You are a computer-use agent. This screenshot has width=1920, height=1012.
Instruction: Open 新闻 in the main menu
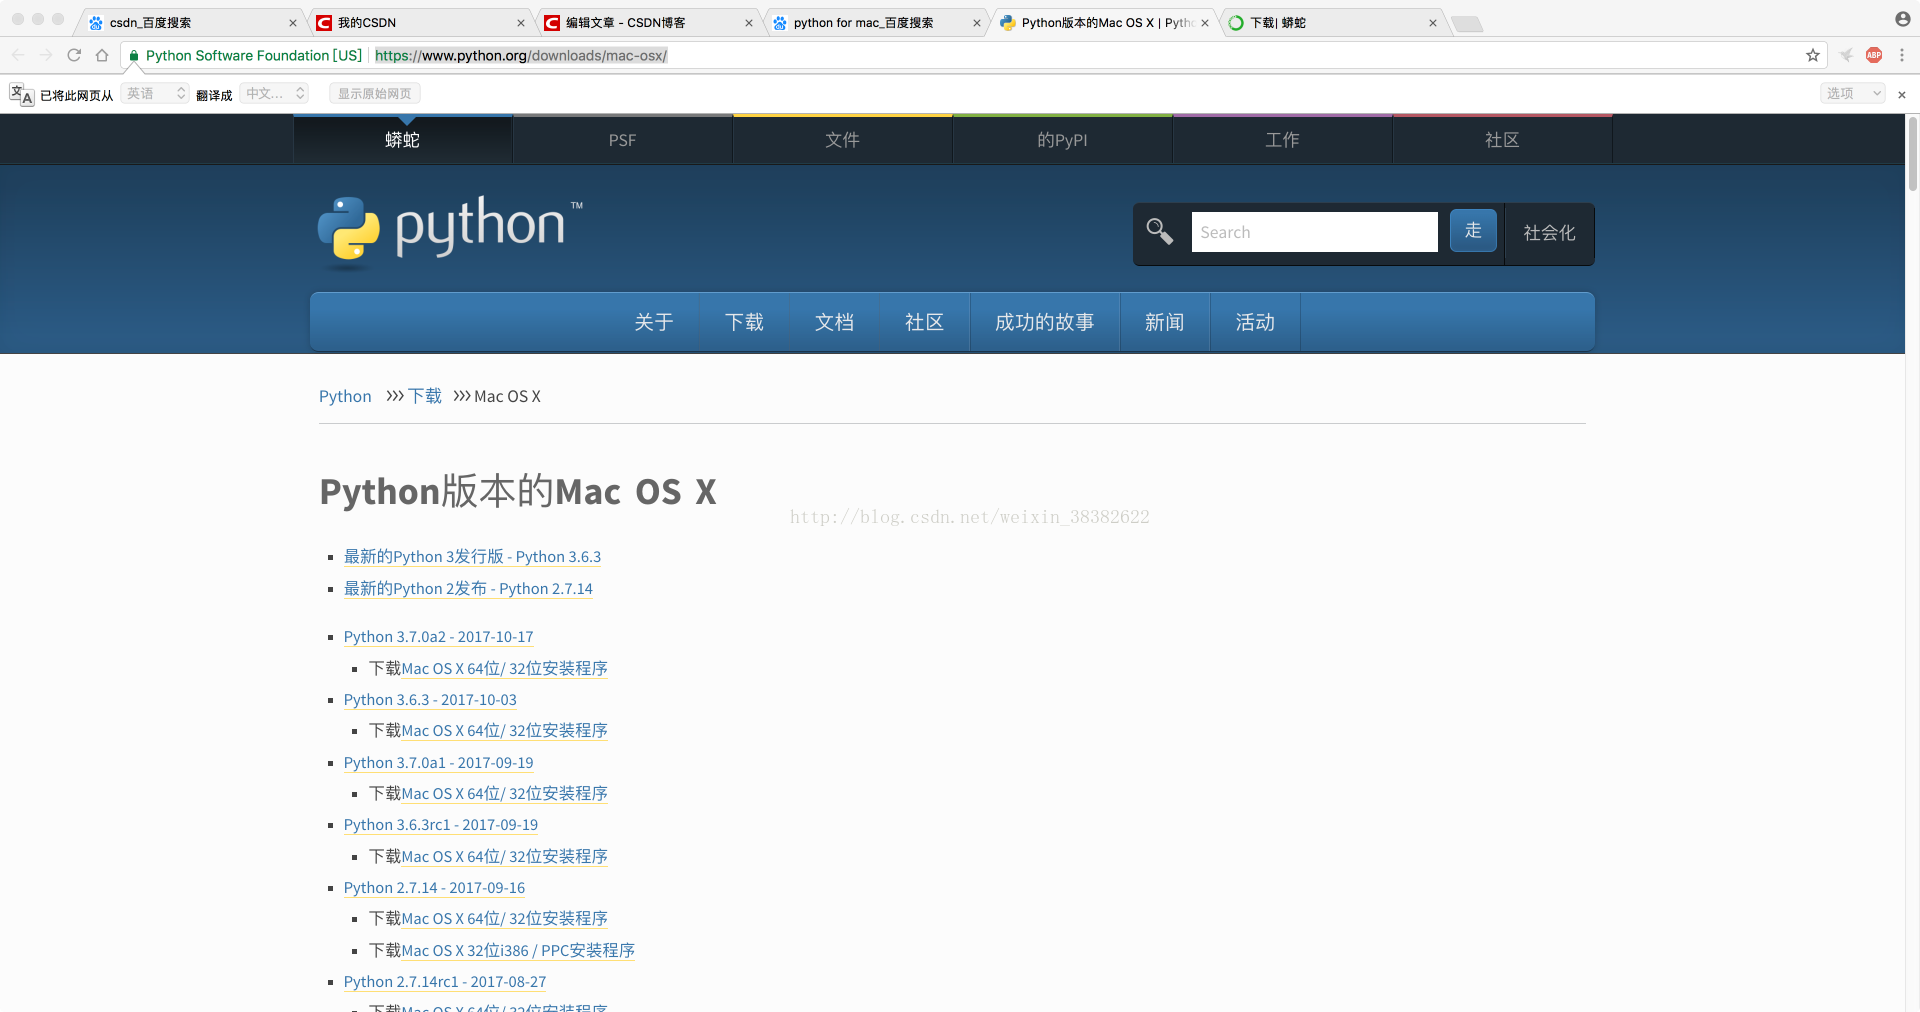tap(1164, 322)
